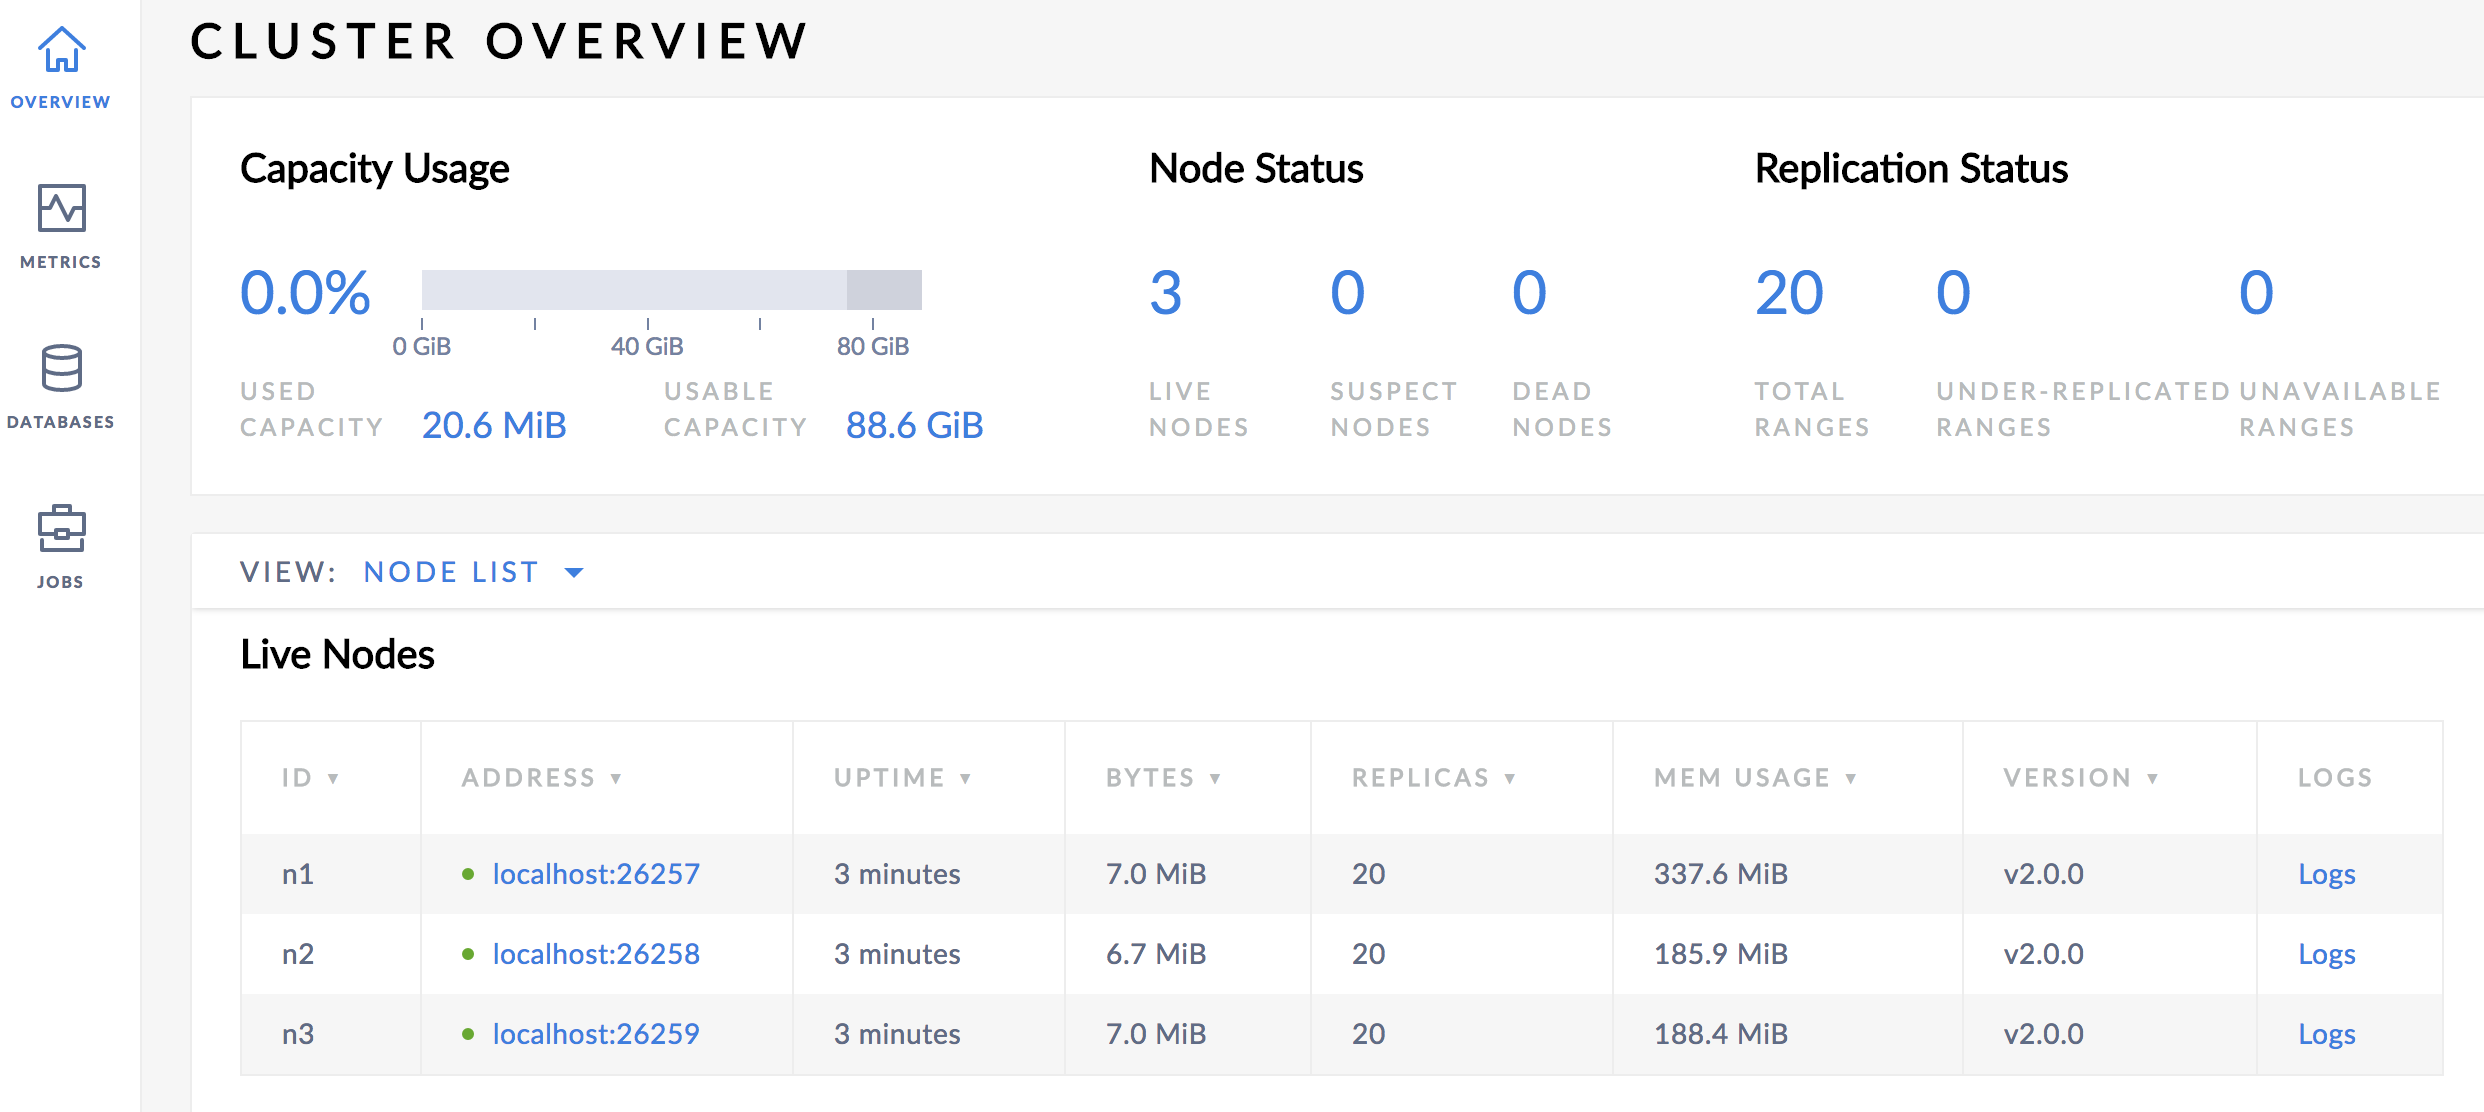Image resolution: width=2484 pixels, height=1112 pixels.
Task: Open the localhost:26258 node link
Action: (596, 954)
